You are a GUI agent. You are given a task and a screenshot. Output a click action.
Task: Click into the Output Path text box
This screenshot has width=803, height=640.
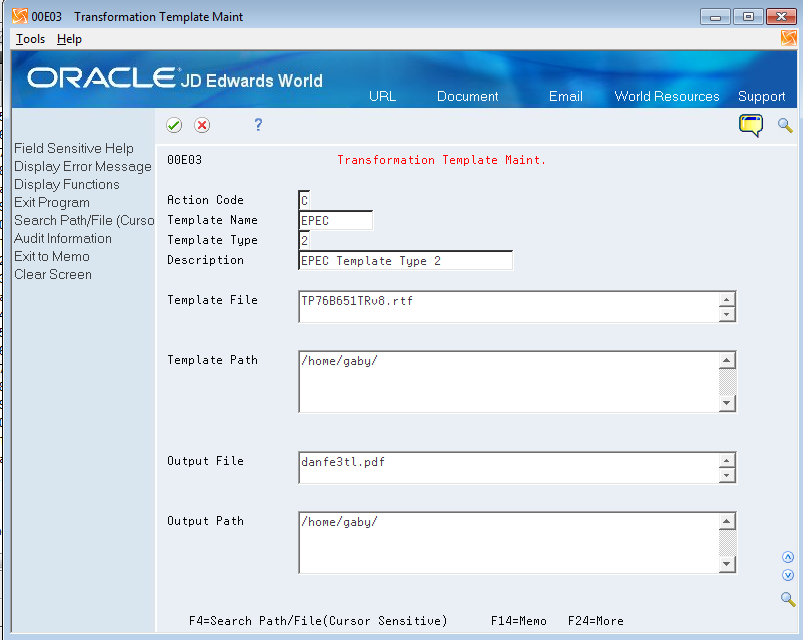click(x=509, y=542)
